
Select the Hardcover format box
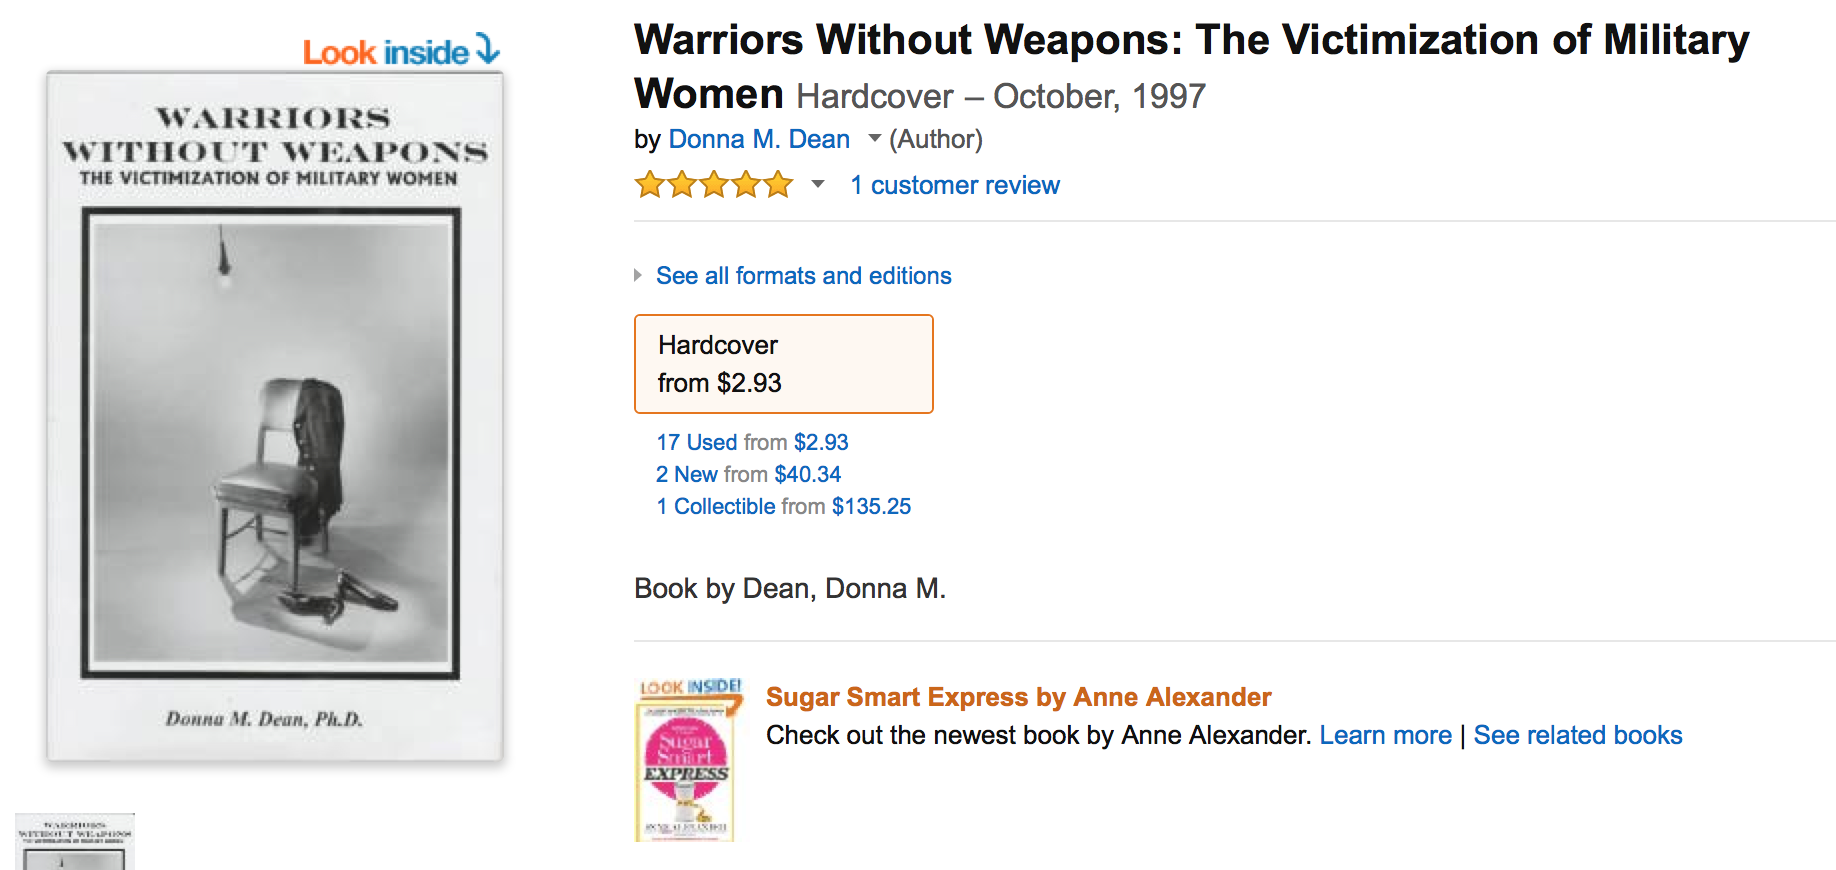pos(783,364)
